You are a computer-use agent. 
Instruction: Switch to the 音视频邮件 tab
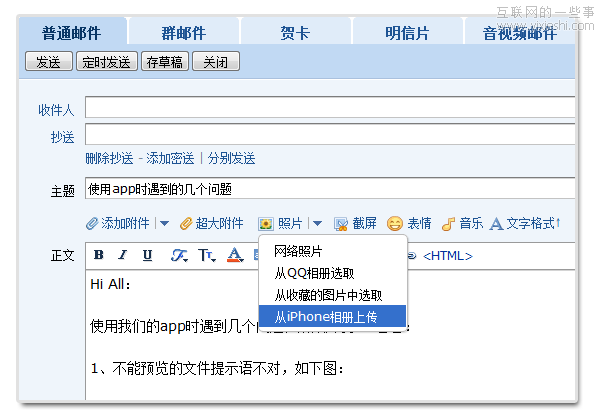[520, 33]
